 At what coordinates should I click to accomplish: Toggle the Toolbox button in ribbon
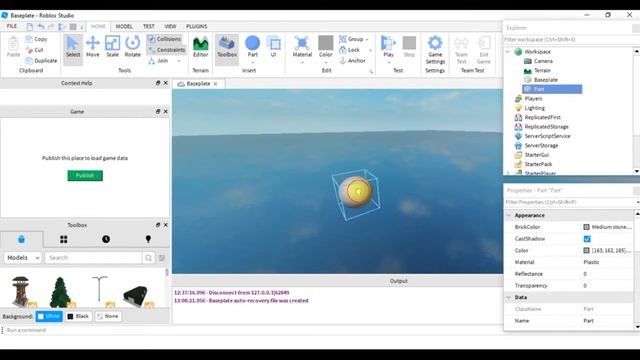click(227, 47)
